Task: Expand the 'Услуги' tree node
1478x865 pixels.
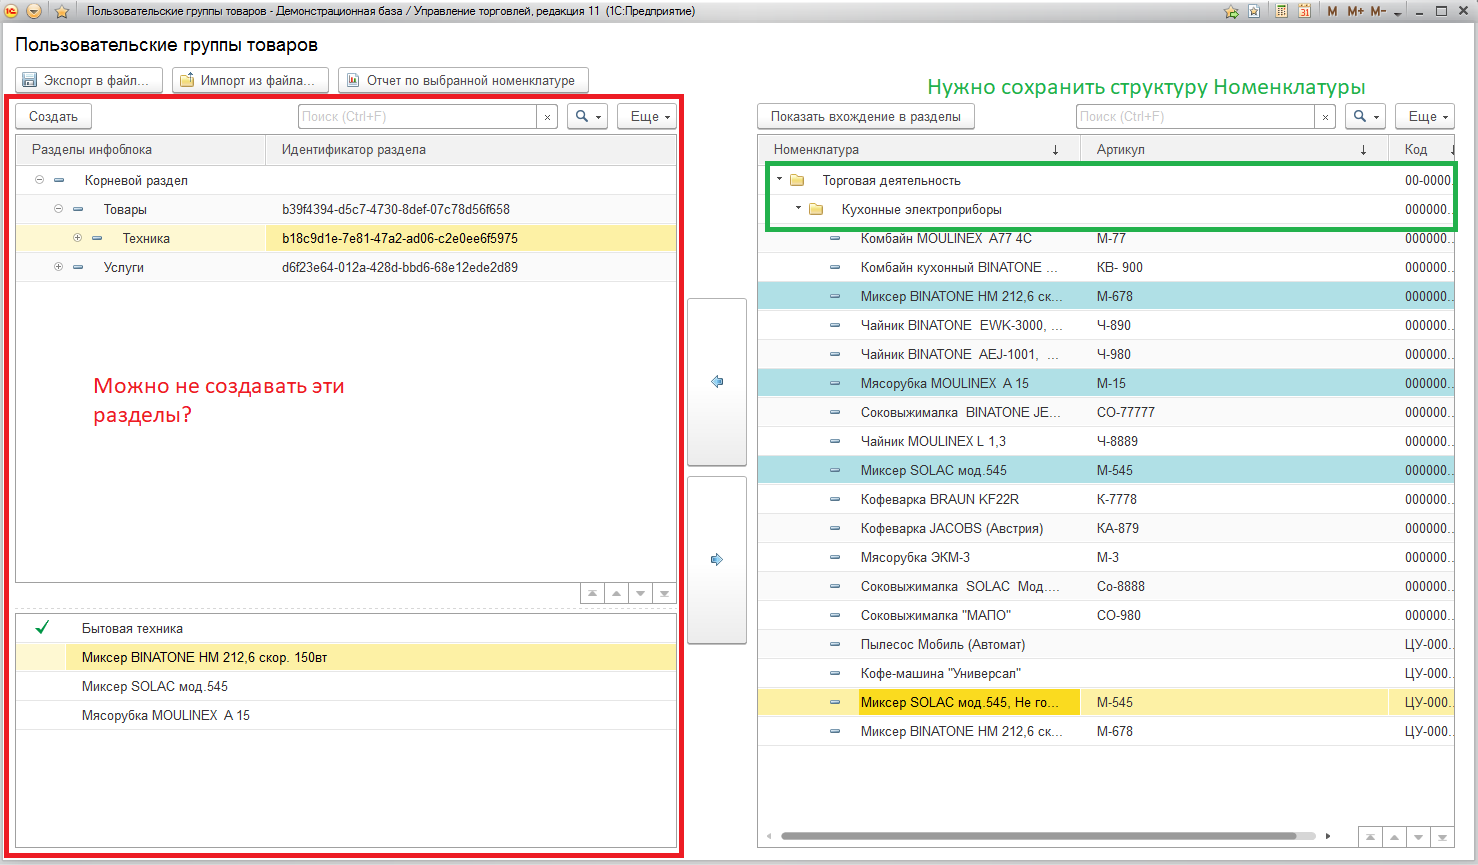Action: [58, 267]
